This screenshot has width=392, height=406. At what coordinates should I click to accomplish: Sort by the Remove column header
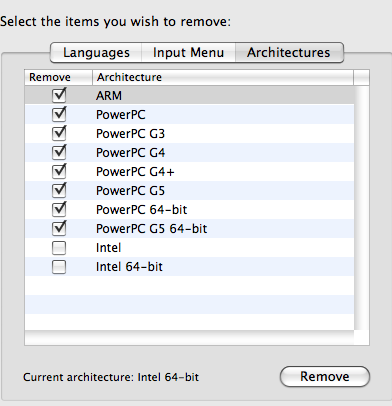pos(58,77)
